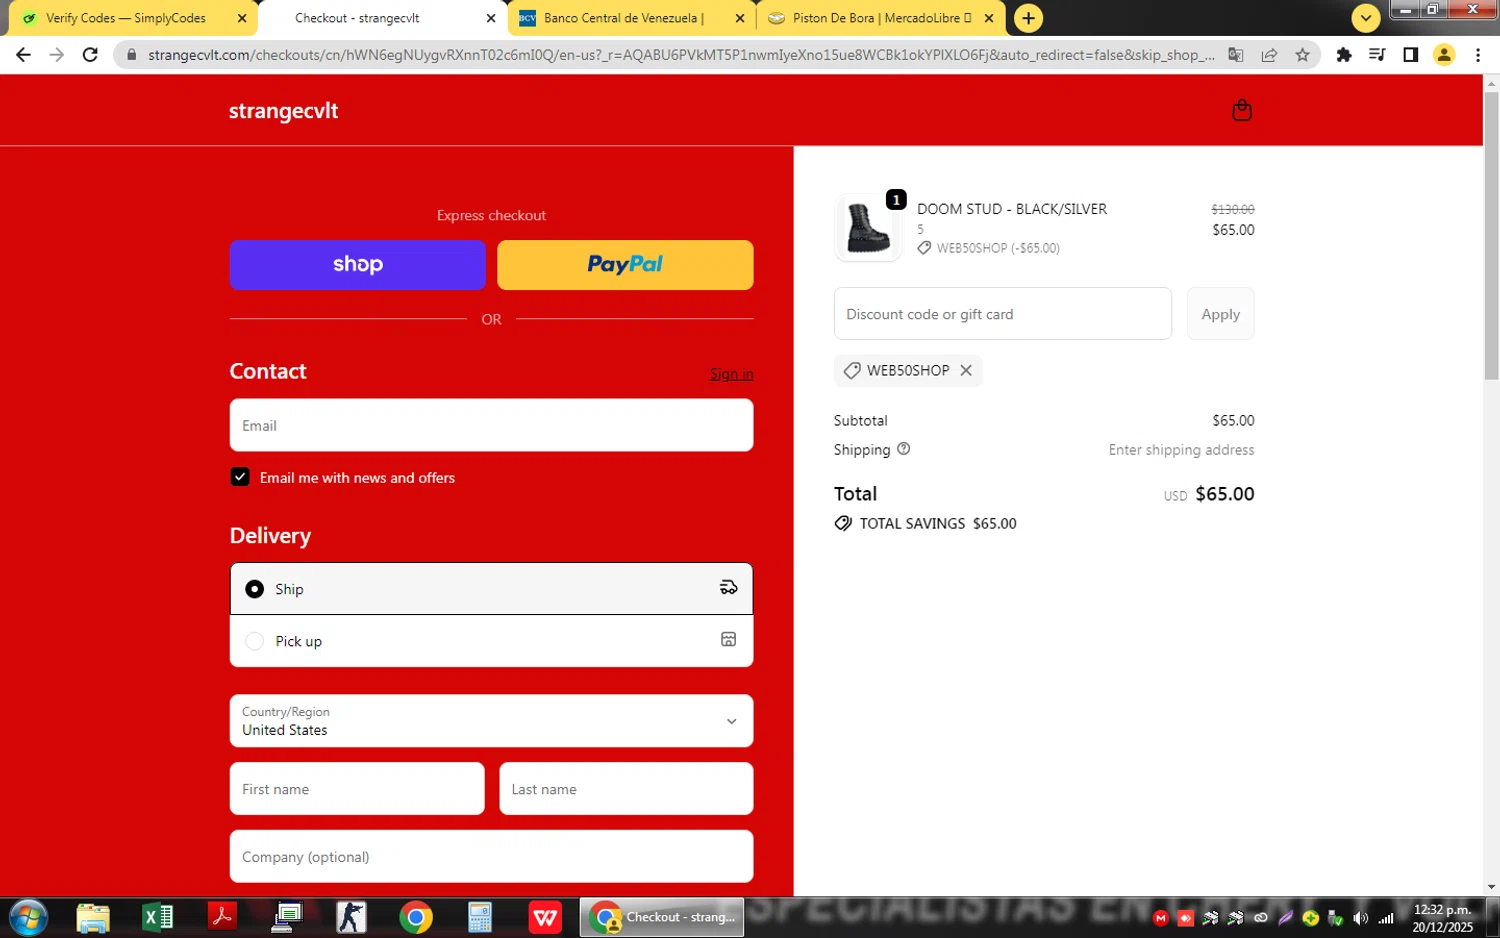Click the TOTAL SAVINGS $65.00 text
This screenshot has height=938, width=1500.
[938, 523]
